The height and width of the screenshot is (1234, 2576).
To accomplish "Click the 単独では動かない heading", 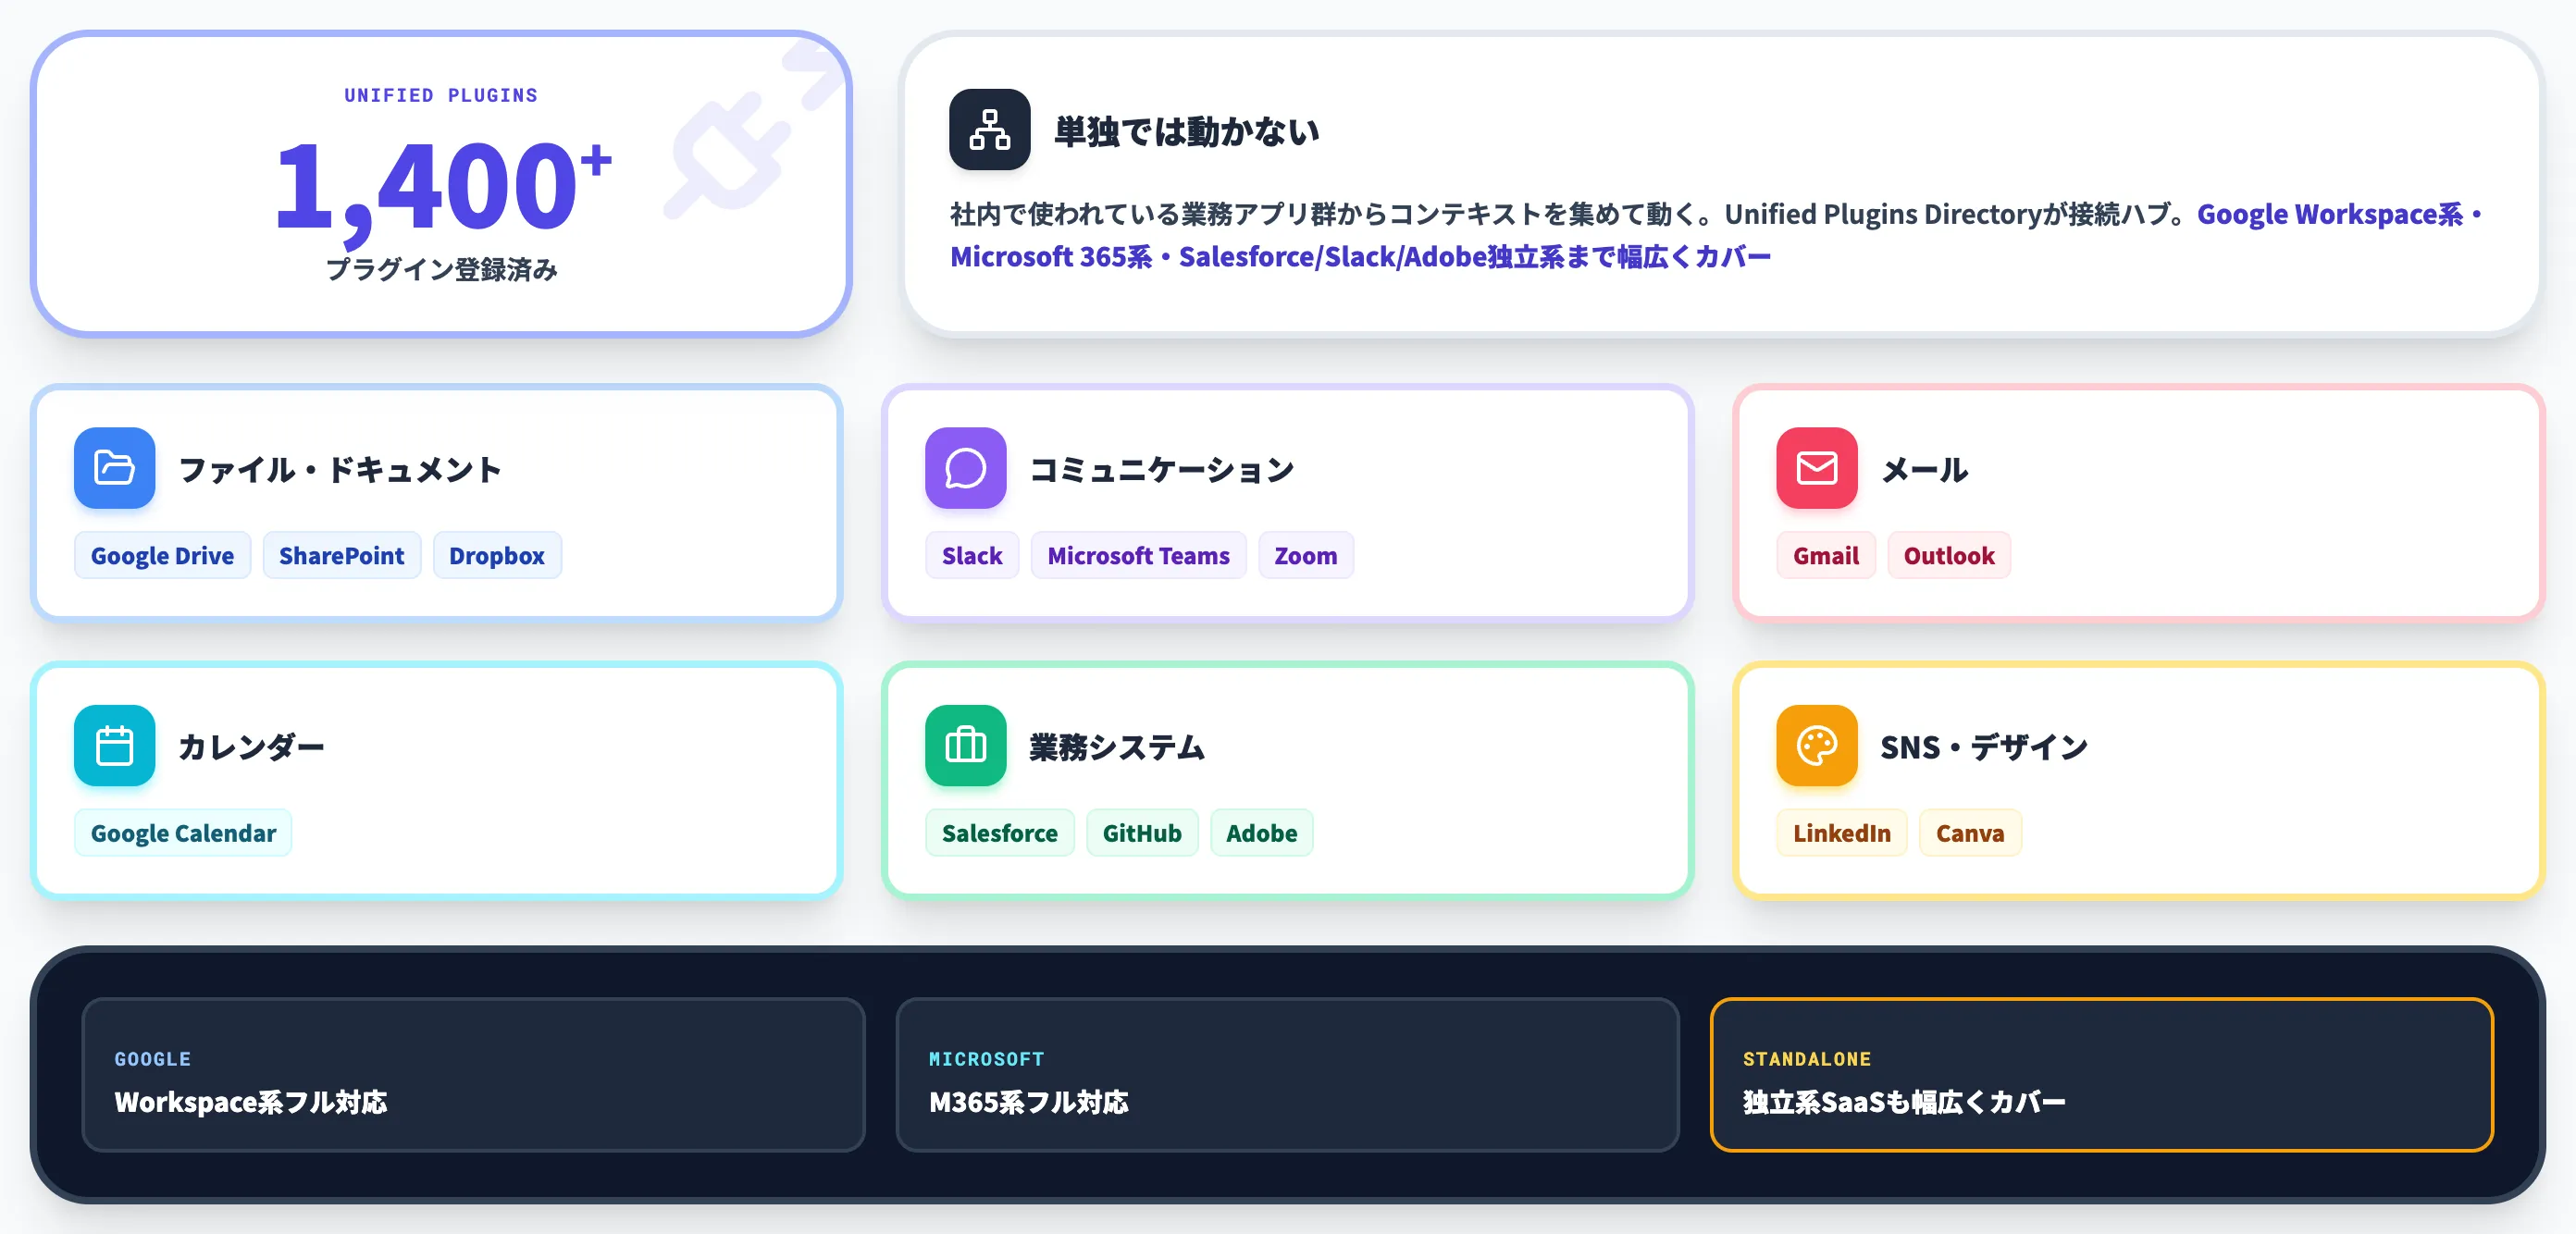I will coord(1186,131).
